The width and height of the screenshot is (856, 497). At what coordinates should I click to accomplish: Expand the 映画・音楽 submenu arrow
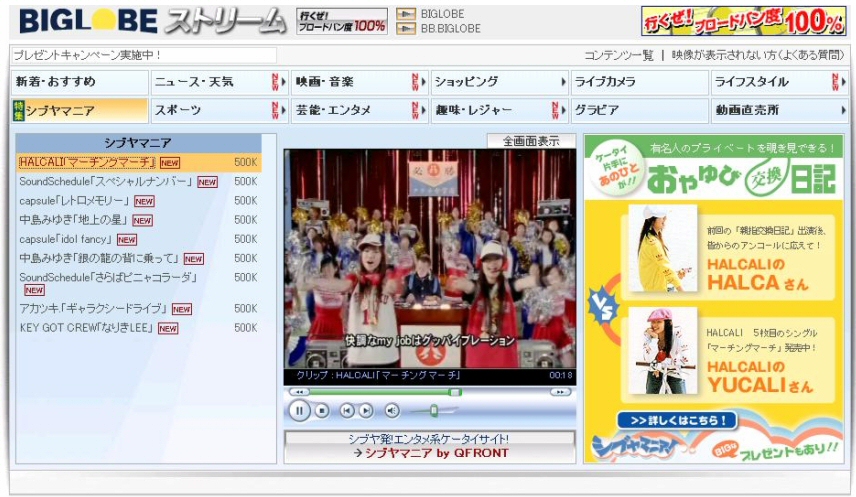tap(423, 82)
